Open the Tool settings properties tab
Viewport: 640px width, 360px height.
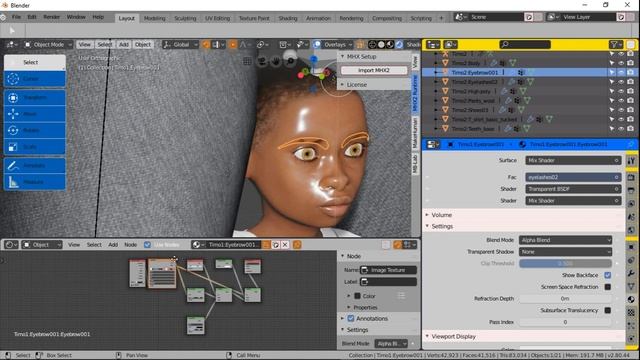pos(631,161)
